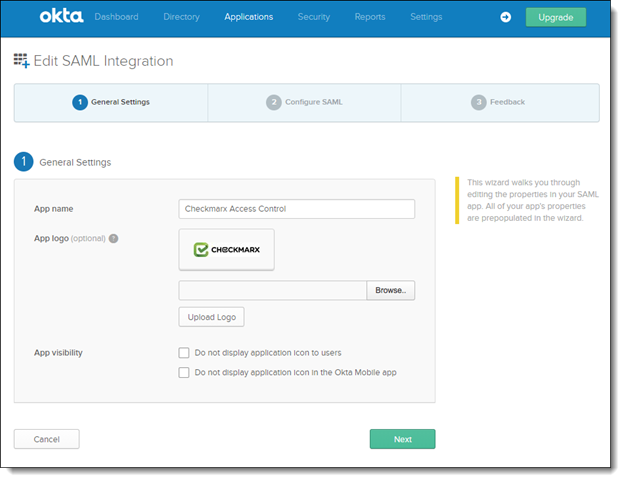Click the Next button
This screenshot has width=624, height=481.
(402, 439)
